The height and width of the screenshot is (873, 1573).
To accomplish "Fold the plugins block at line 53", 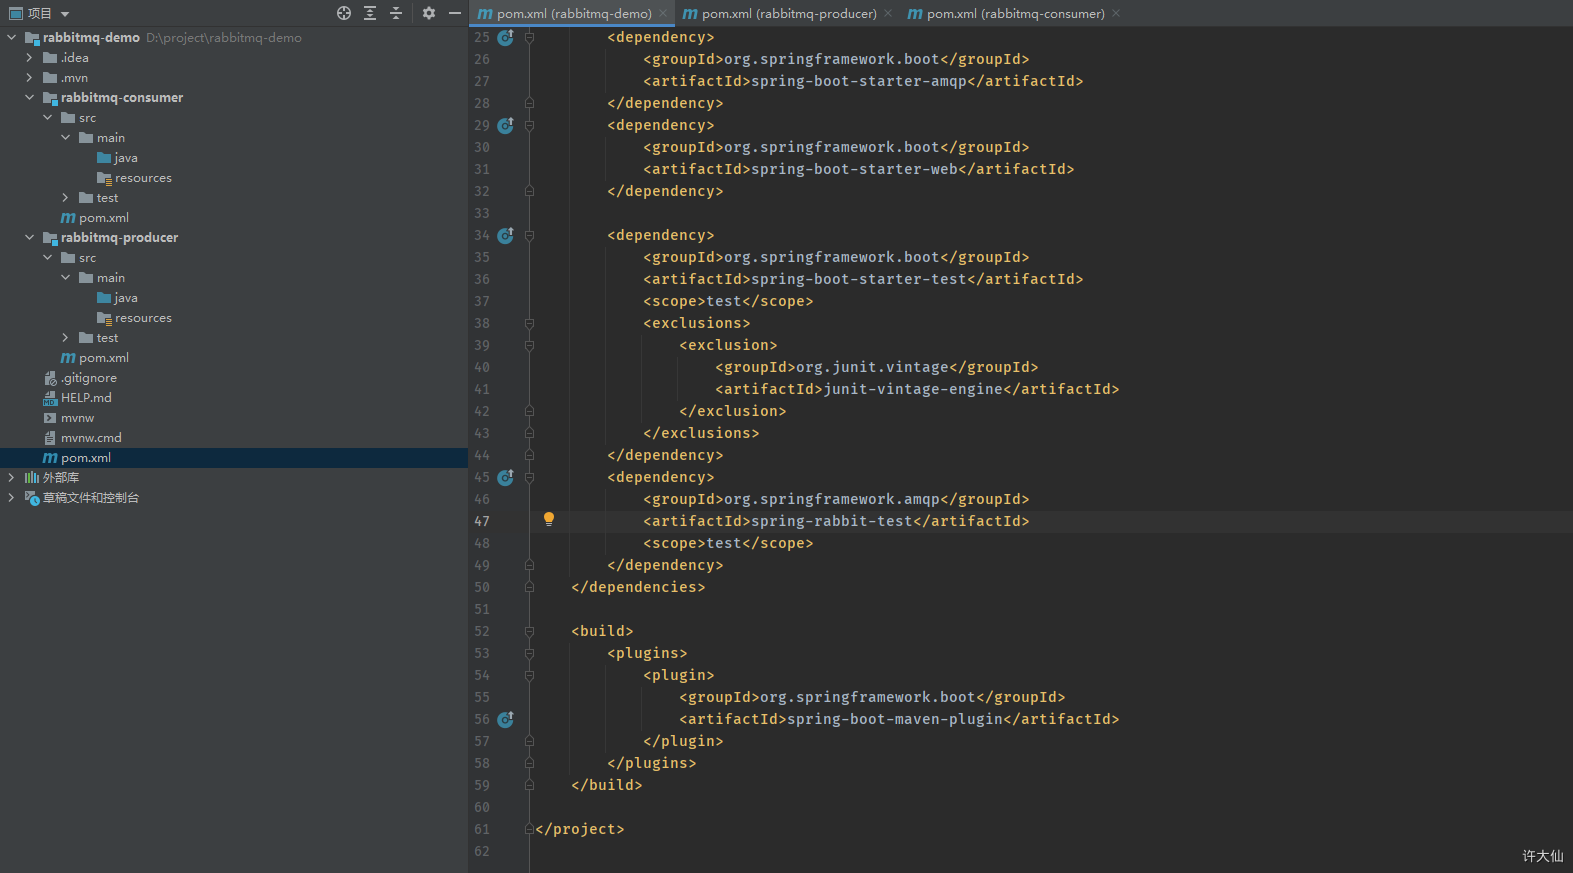I will tap(529, 653).
